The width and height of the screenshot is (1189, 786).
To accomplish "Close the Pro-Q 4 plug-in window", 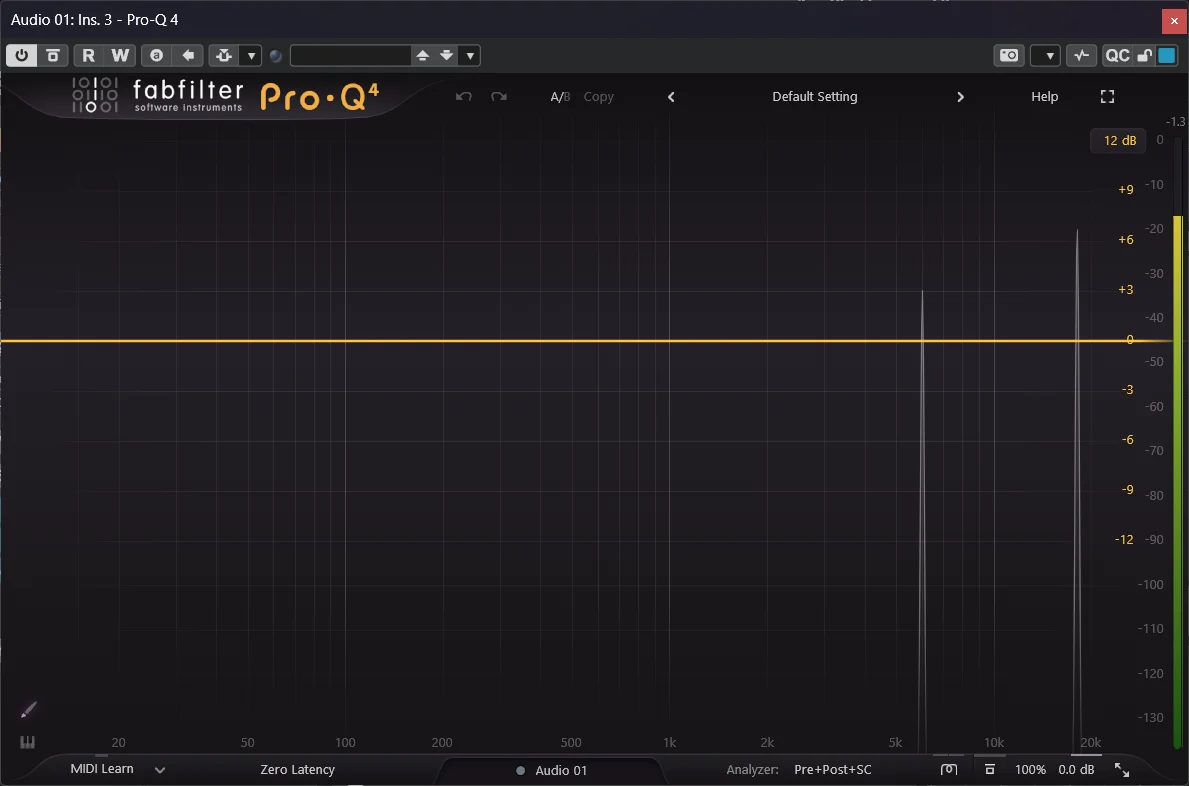I will tap(1174, 20).
